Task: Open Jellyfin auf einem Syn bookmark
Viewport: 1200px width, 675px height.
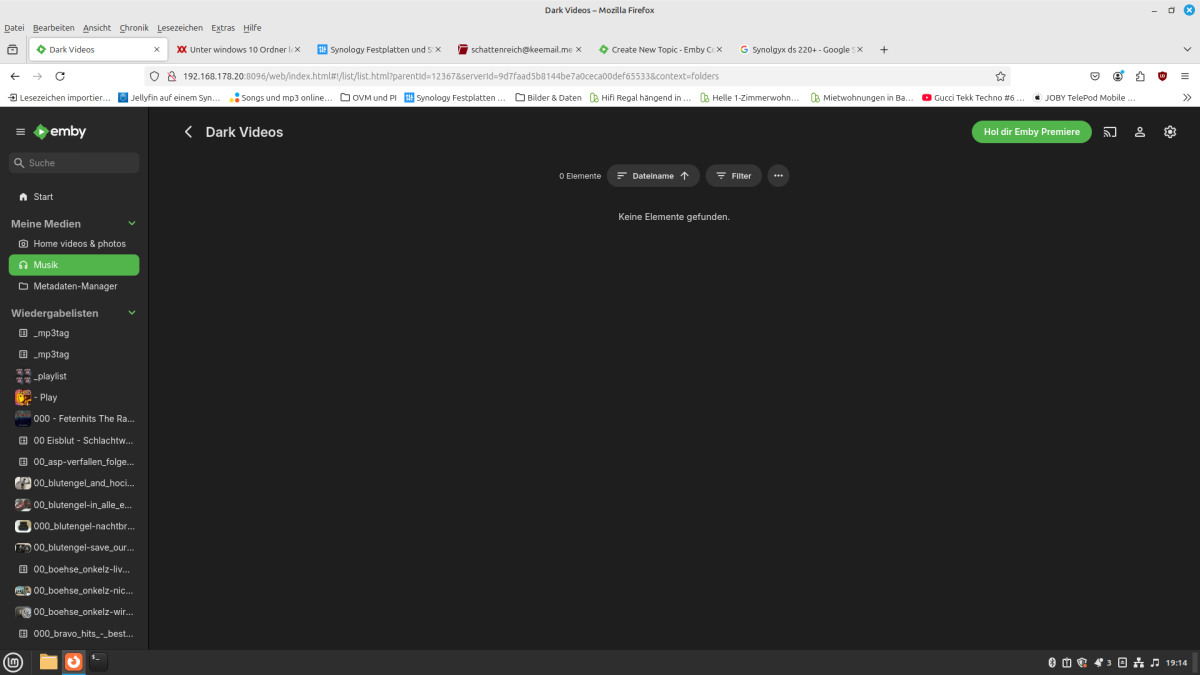Action: pos(169,98)
